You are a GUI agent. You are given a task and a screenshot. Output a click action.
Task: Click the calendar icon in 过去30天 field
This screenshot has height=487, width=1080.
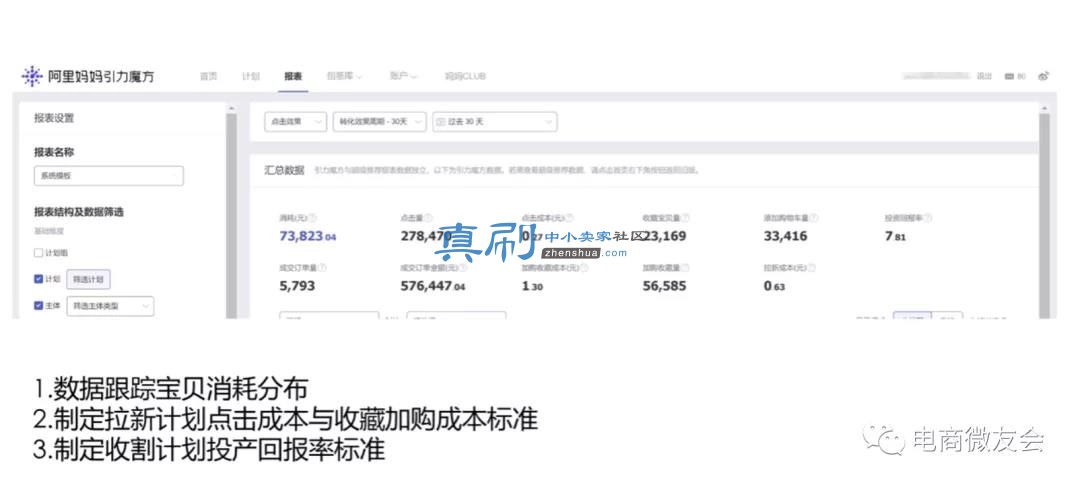[441, 122]
